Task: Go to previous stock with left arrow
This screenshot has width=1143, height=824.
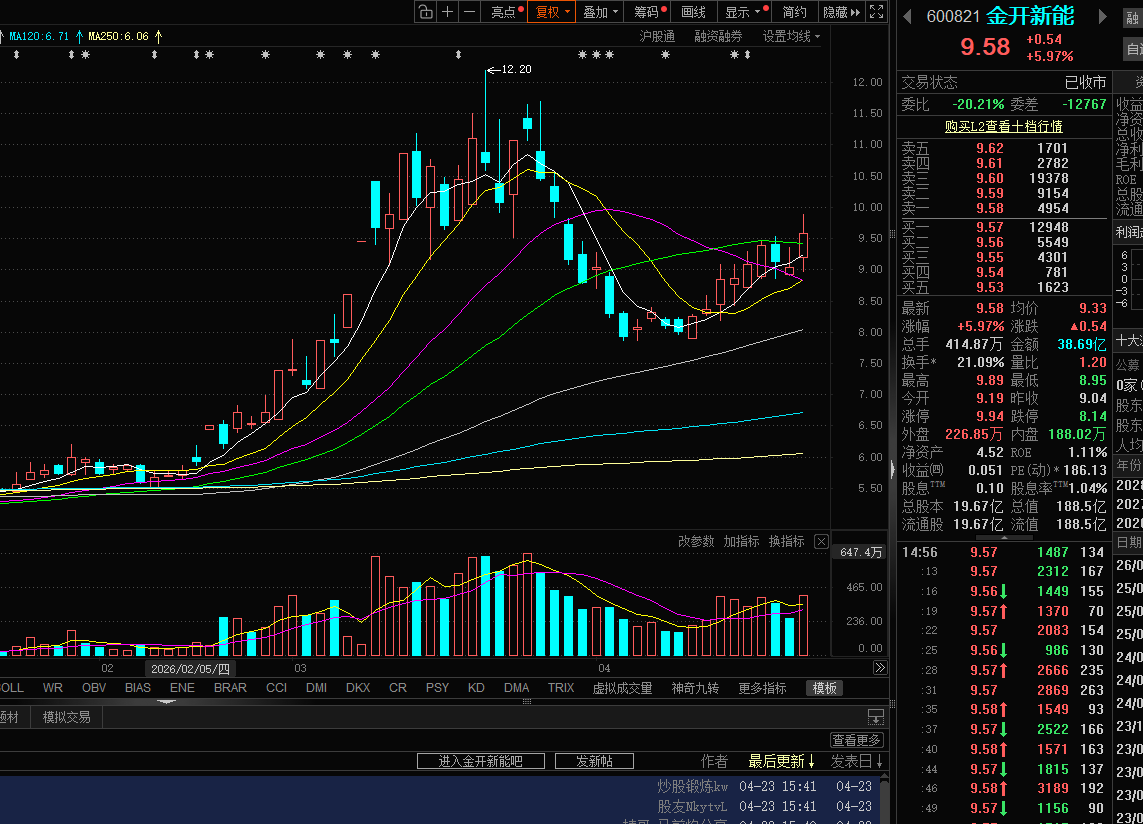Action: [x=908, y=16]
